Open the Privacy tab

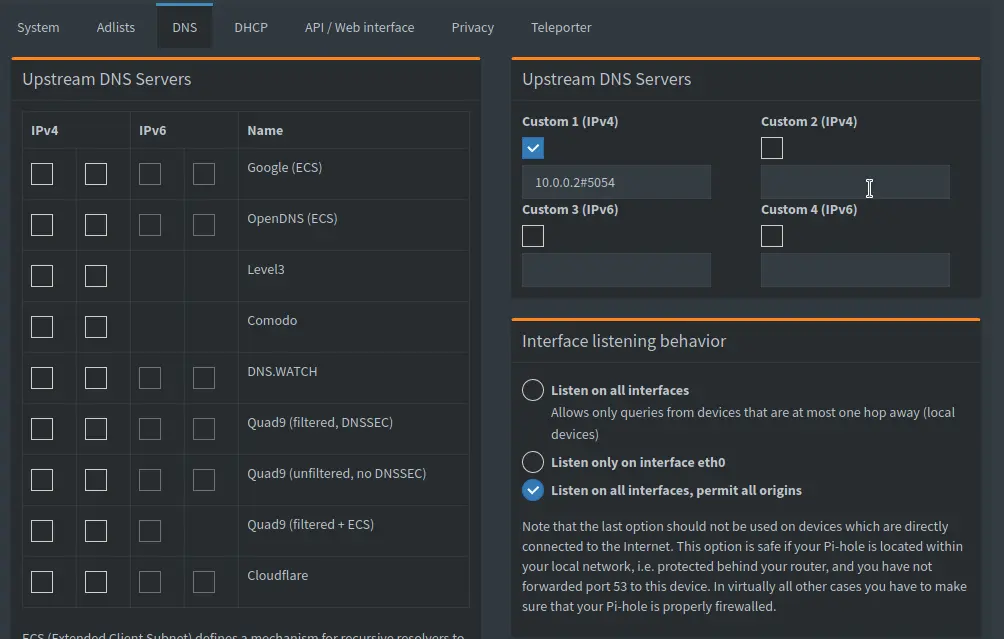473,28
